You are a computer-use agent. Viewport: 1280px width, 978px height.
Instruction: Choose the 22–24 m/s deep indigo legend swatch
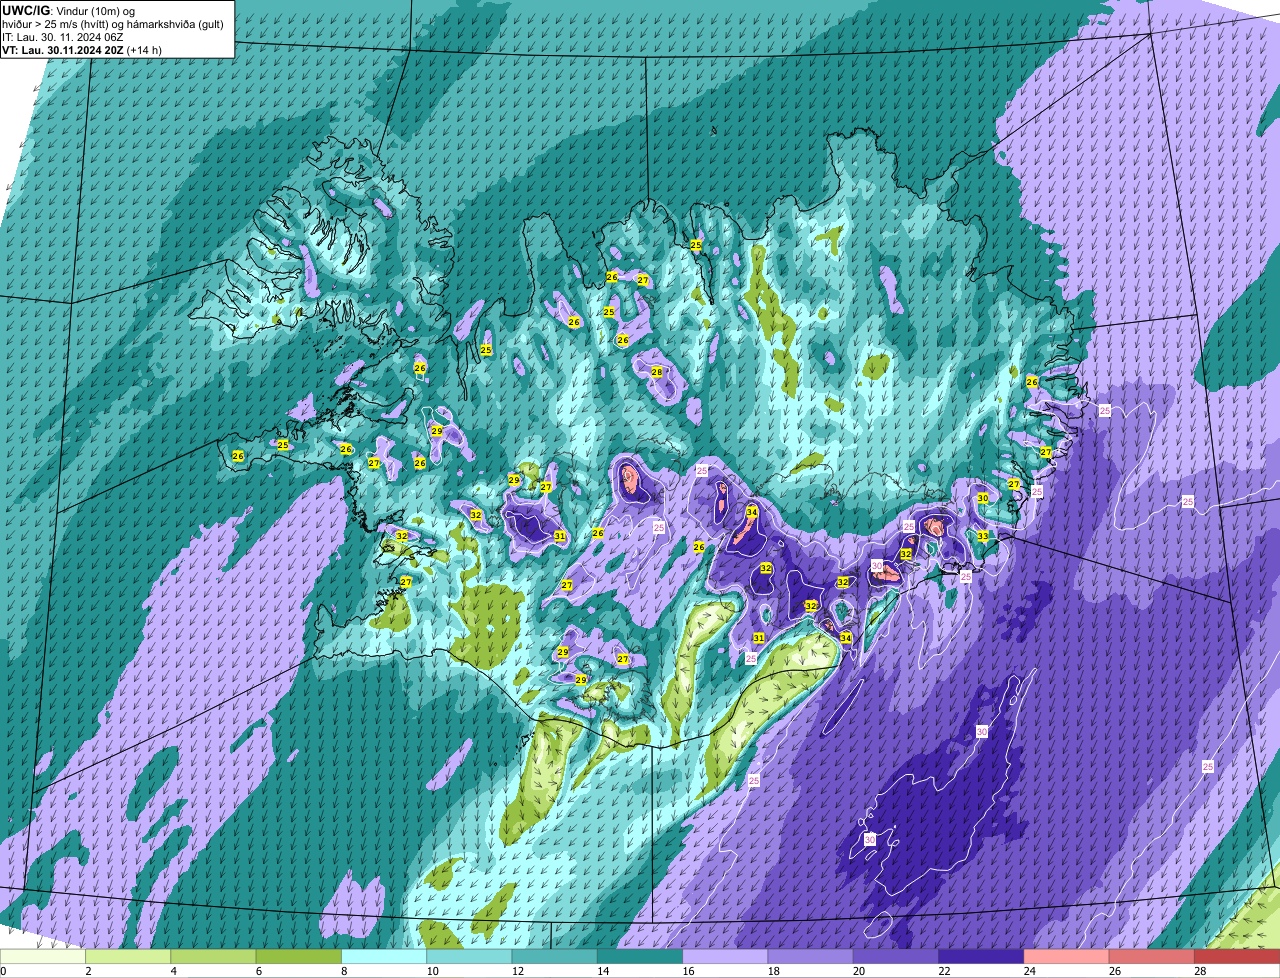pos(981,956)
